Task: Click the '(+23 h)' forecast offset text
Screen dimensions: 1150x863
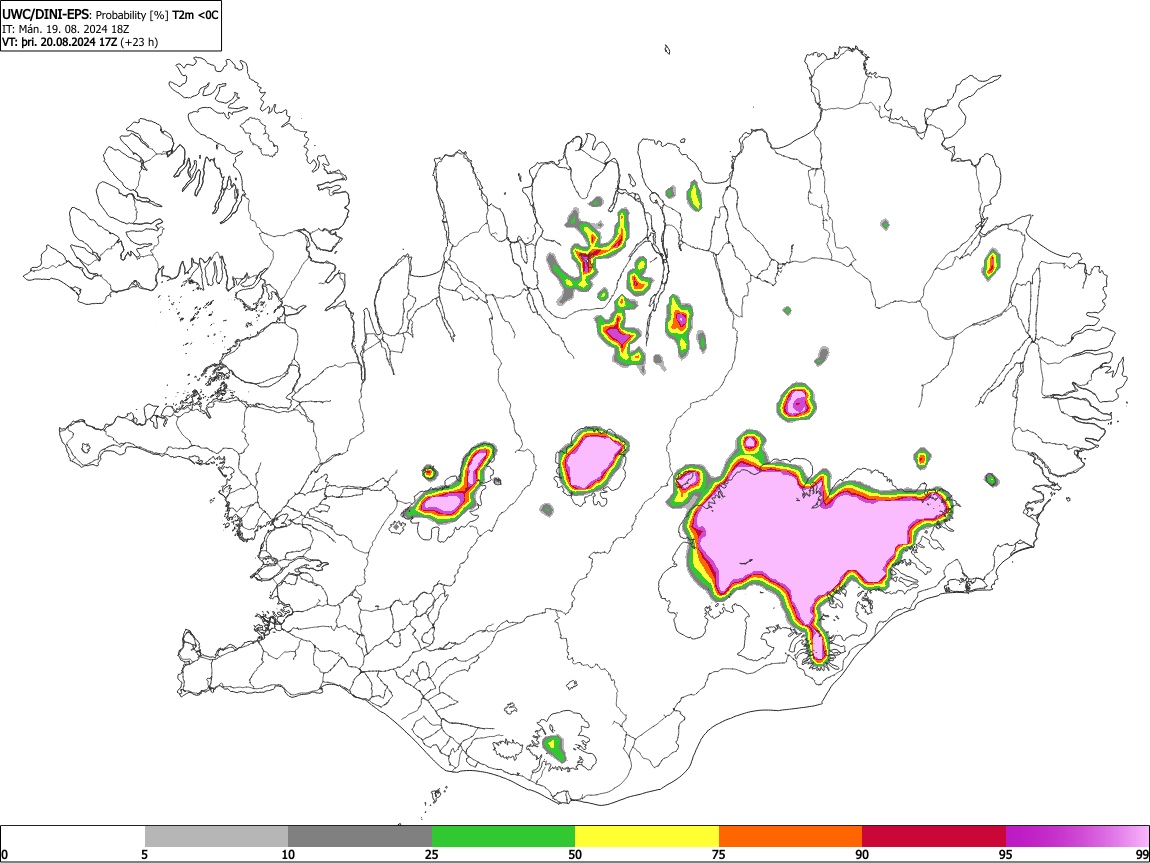Action: click(139, 42)
